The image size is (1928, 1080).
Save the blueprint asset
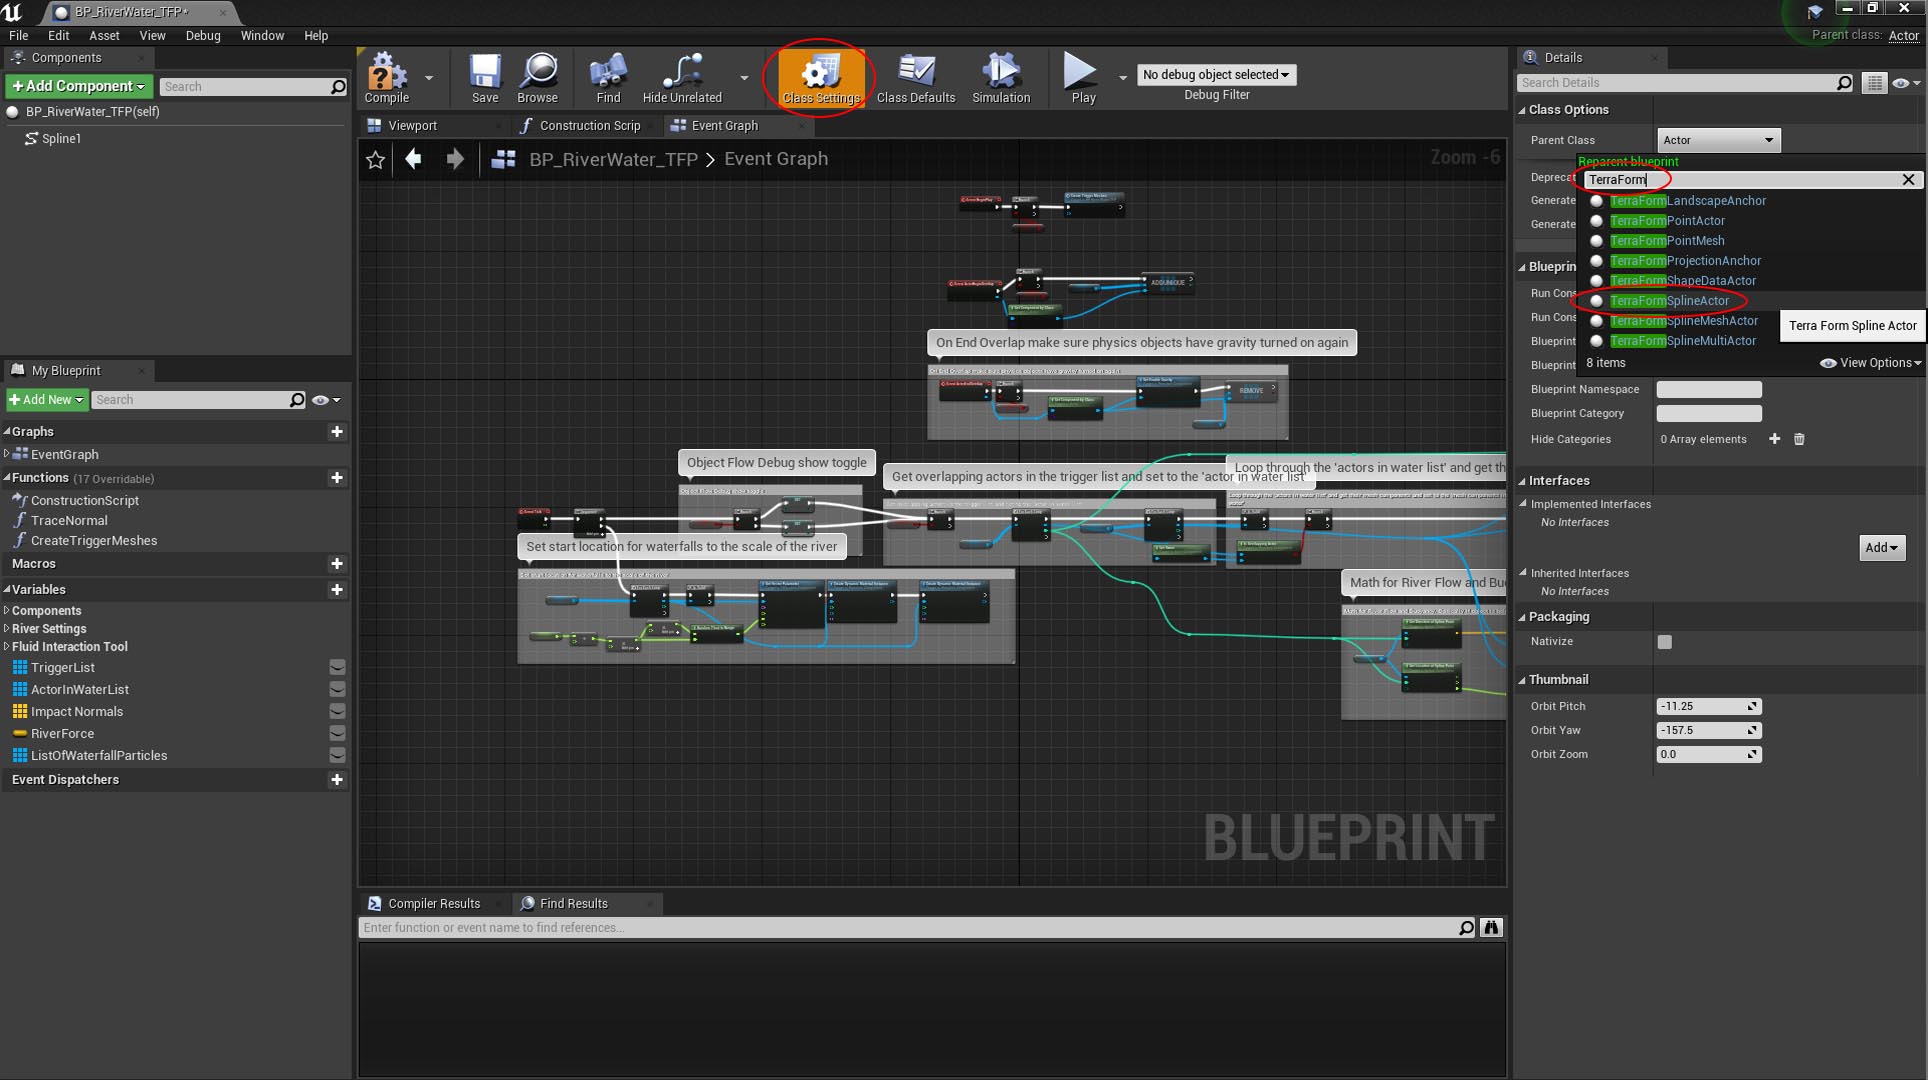click(x=485, y=78)
